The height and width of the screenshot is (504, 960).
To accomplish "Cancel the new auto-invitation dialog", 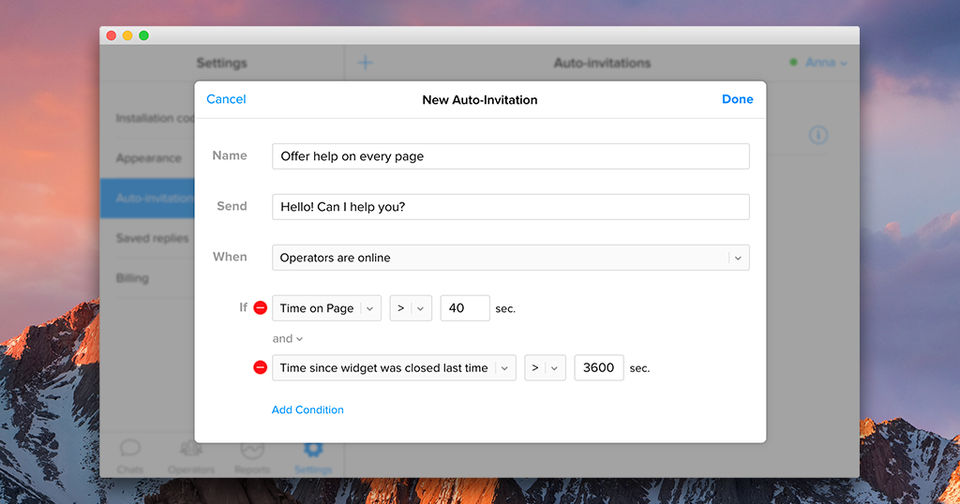I will (x=226, y=99).
